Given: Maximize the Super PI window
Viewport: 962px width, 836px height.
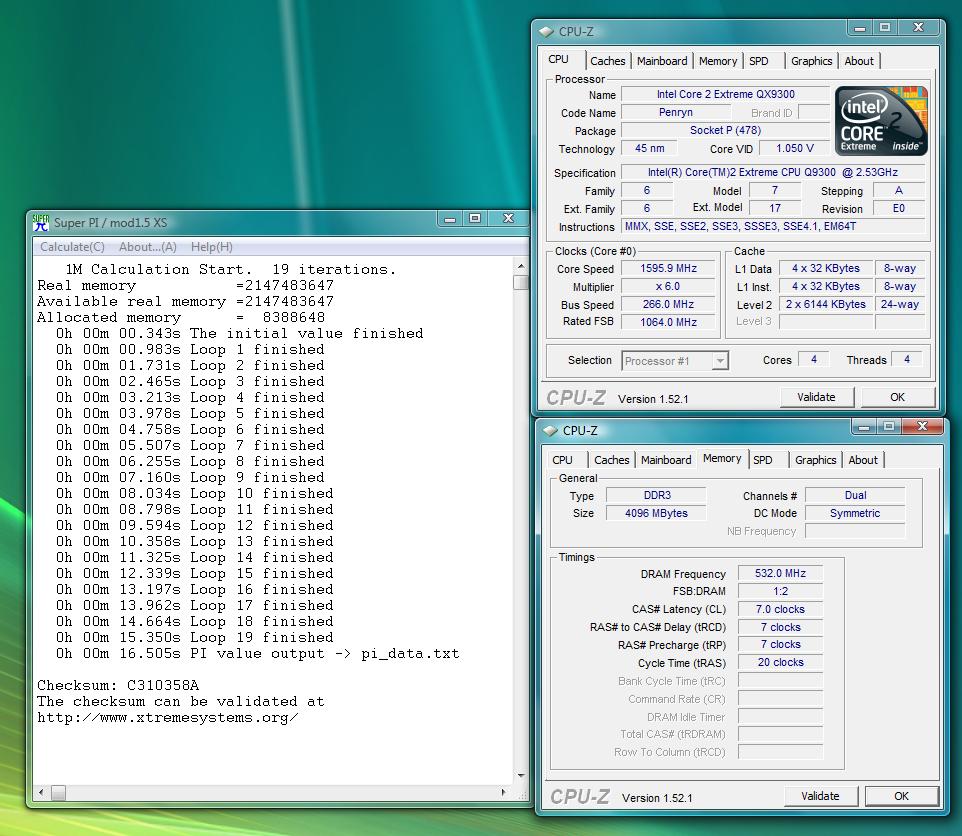Looking at the screenshot, I should (x=475, y=218).
